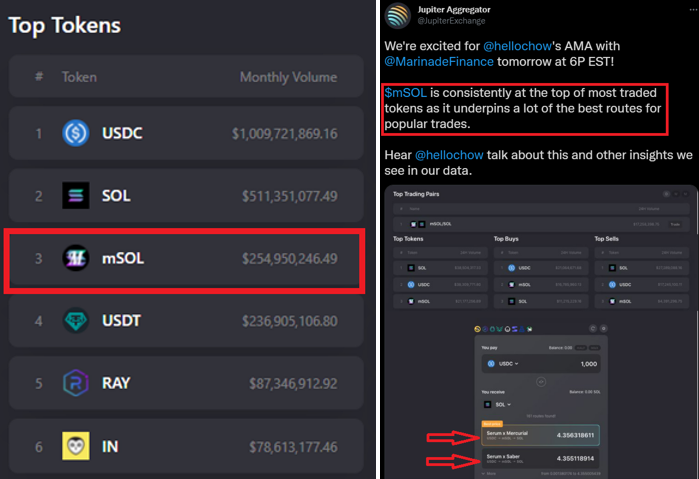The width and height of the screenshot is (699, 479).
Task: Open the USDC pay-token dropdown in swap widget
Action: (503, 363)
